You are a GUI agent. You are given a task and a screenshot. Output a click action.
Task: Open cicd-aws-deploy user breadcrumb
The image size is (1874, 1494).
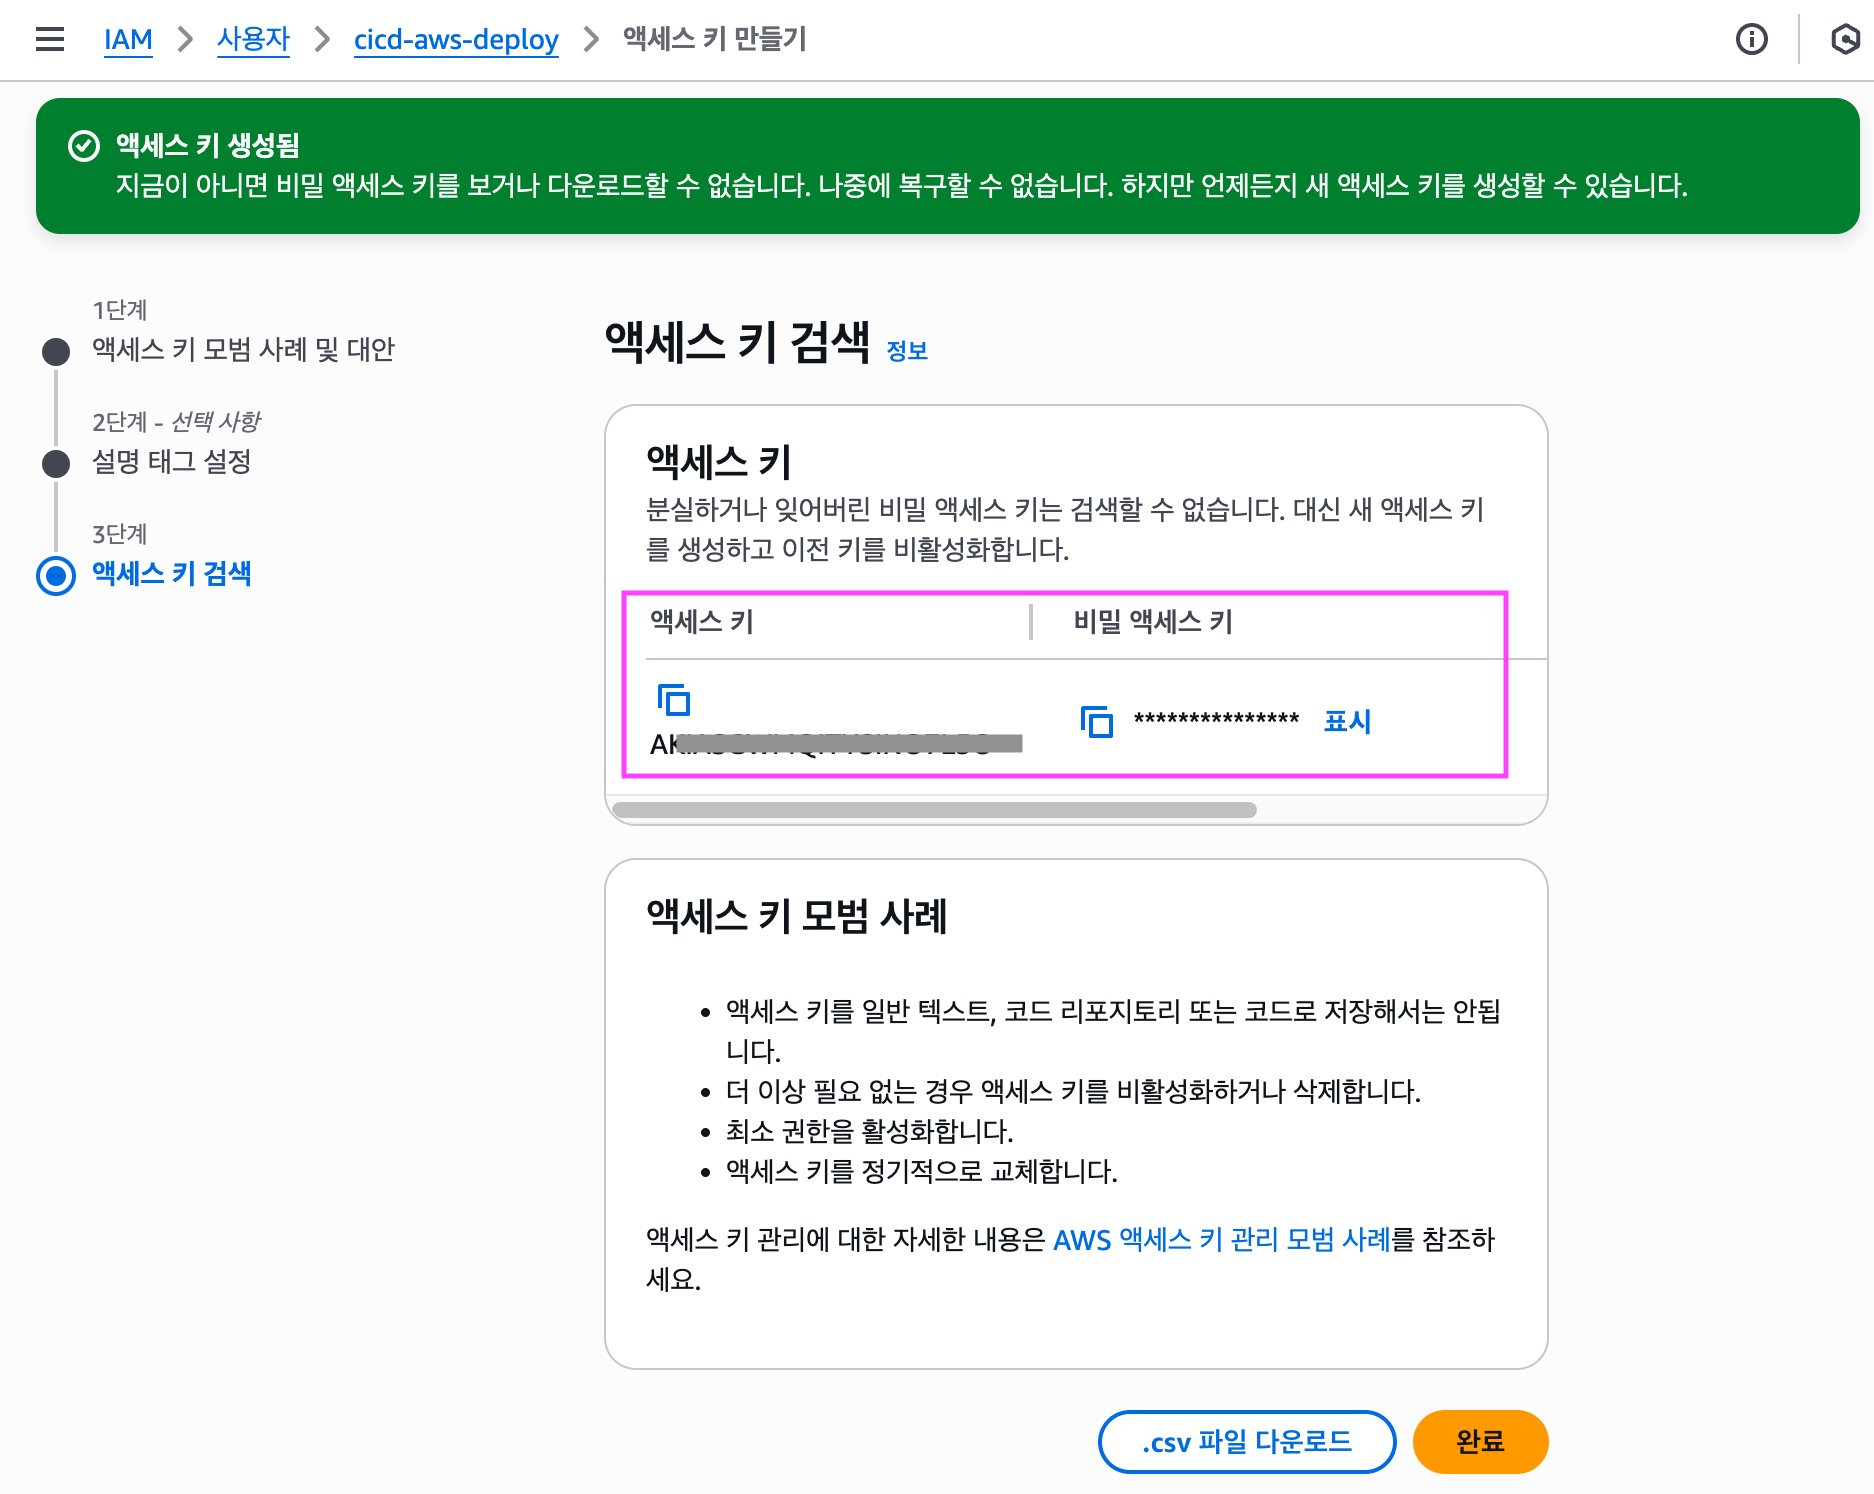456,40
